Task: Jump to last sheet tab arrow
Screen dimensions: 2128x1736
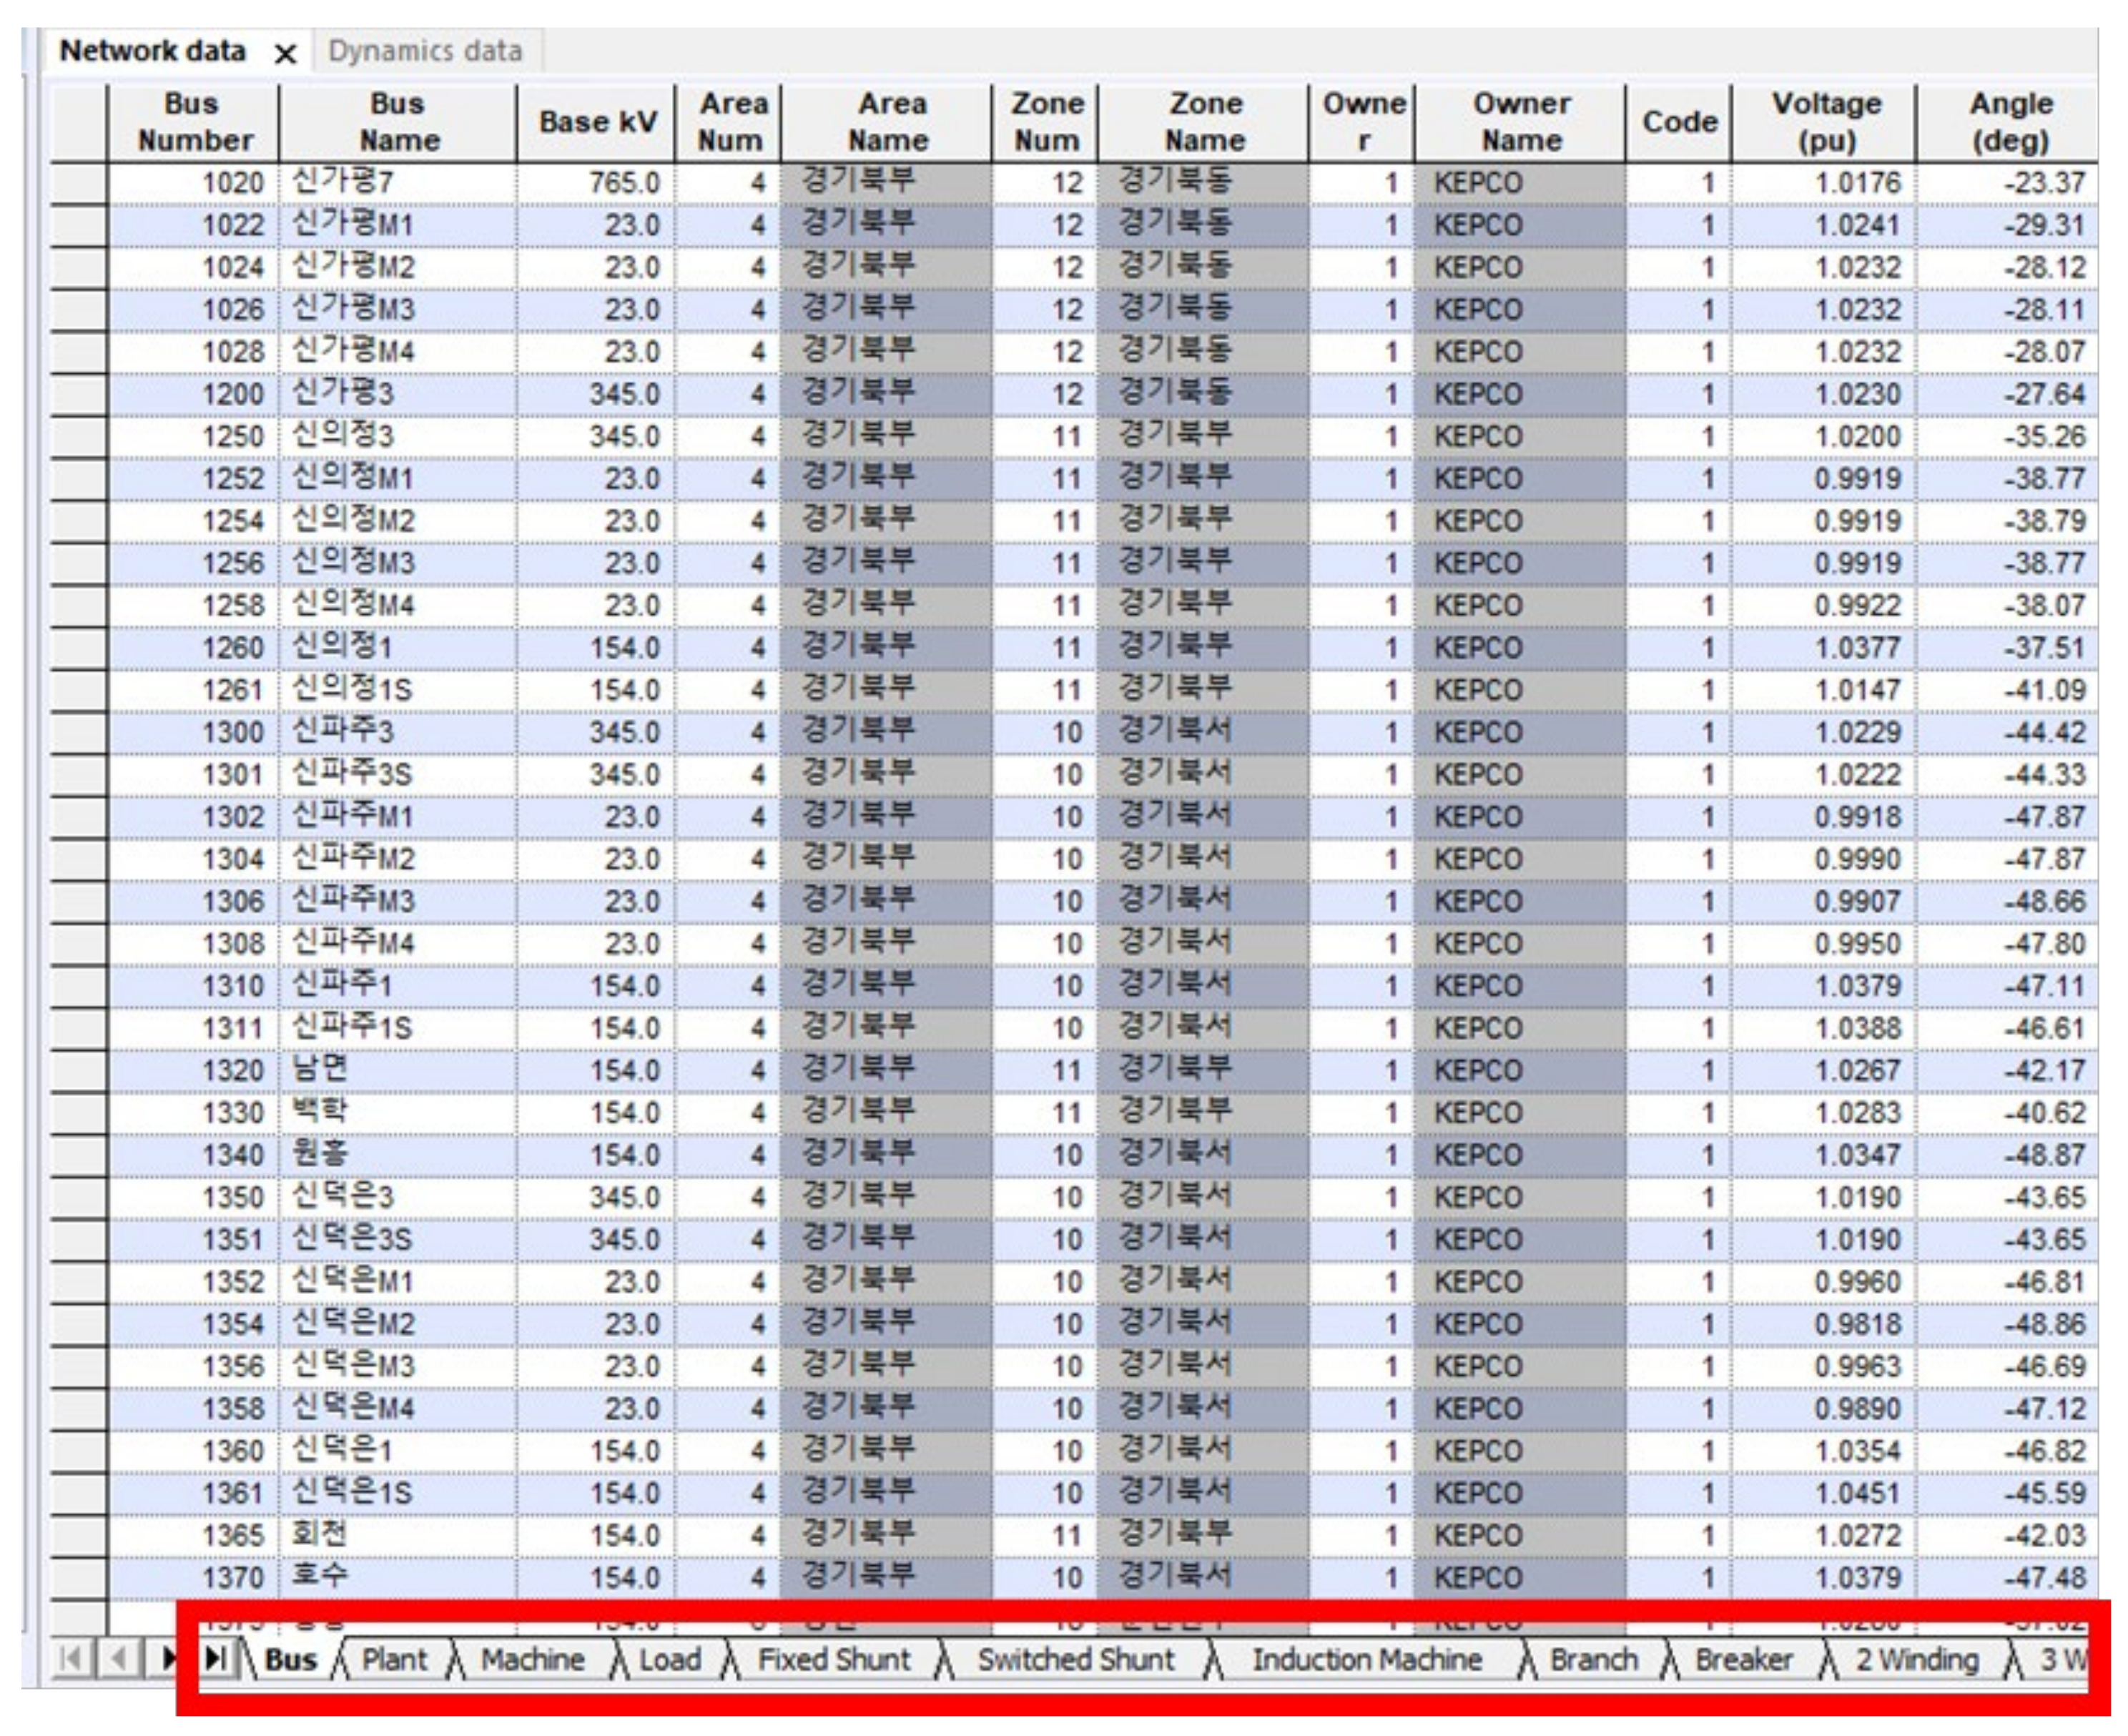Action: [215, 1659]
